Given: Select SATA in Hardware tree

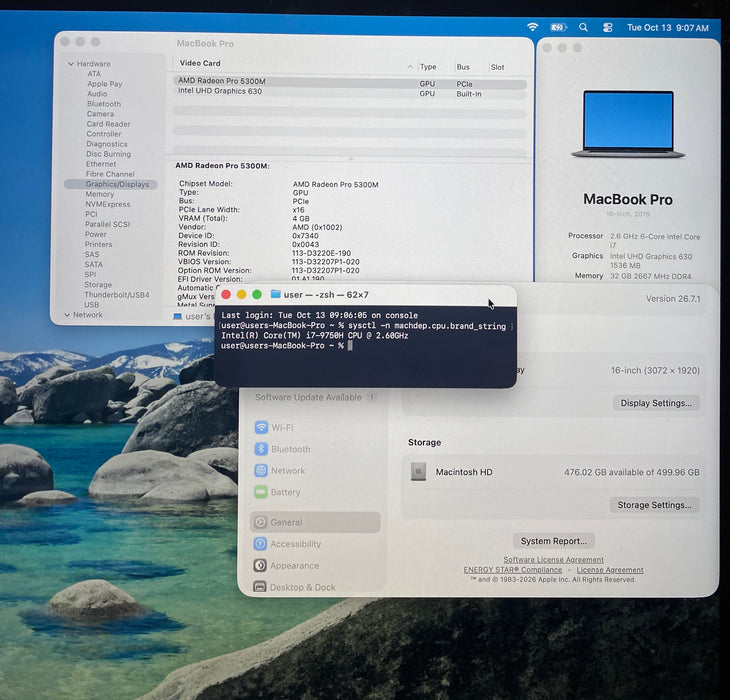Looking at the screenshot, I should point(94,264).
